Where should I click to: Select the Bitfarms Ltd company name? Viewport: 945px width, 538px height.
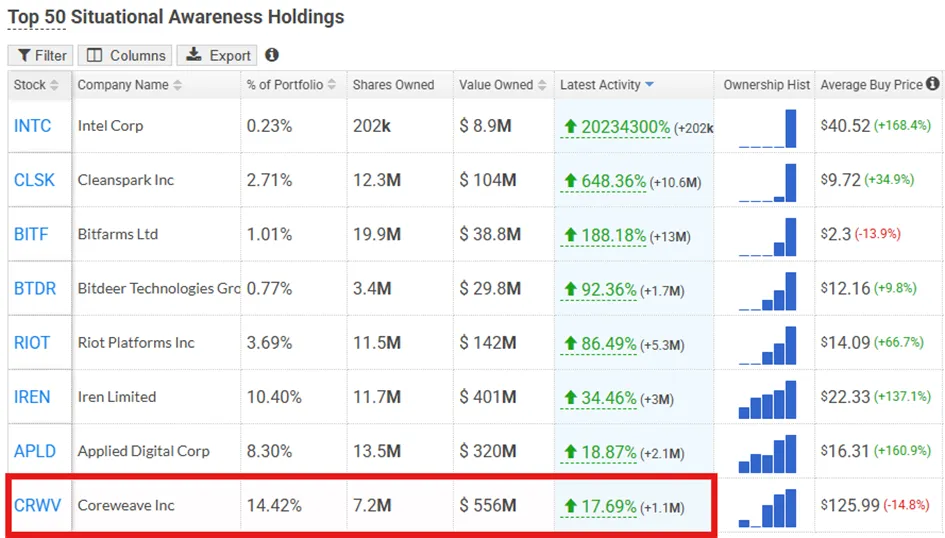pos(118,234)
